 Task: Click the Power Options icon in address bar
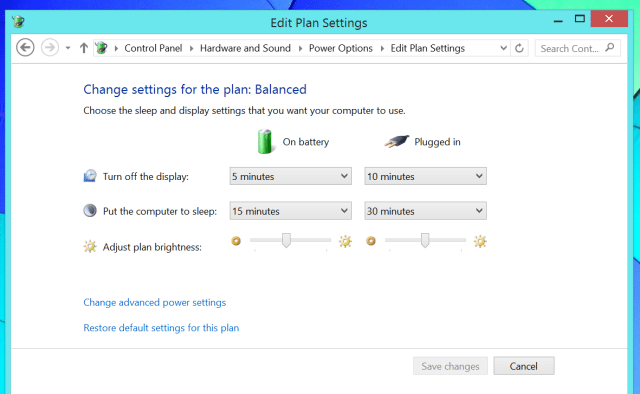click(x=101, y=48)
